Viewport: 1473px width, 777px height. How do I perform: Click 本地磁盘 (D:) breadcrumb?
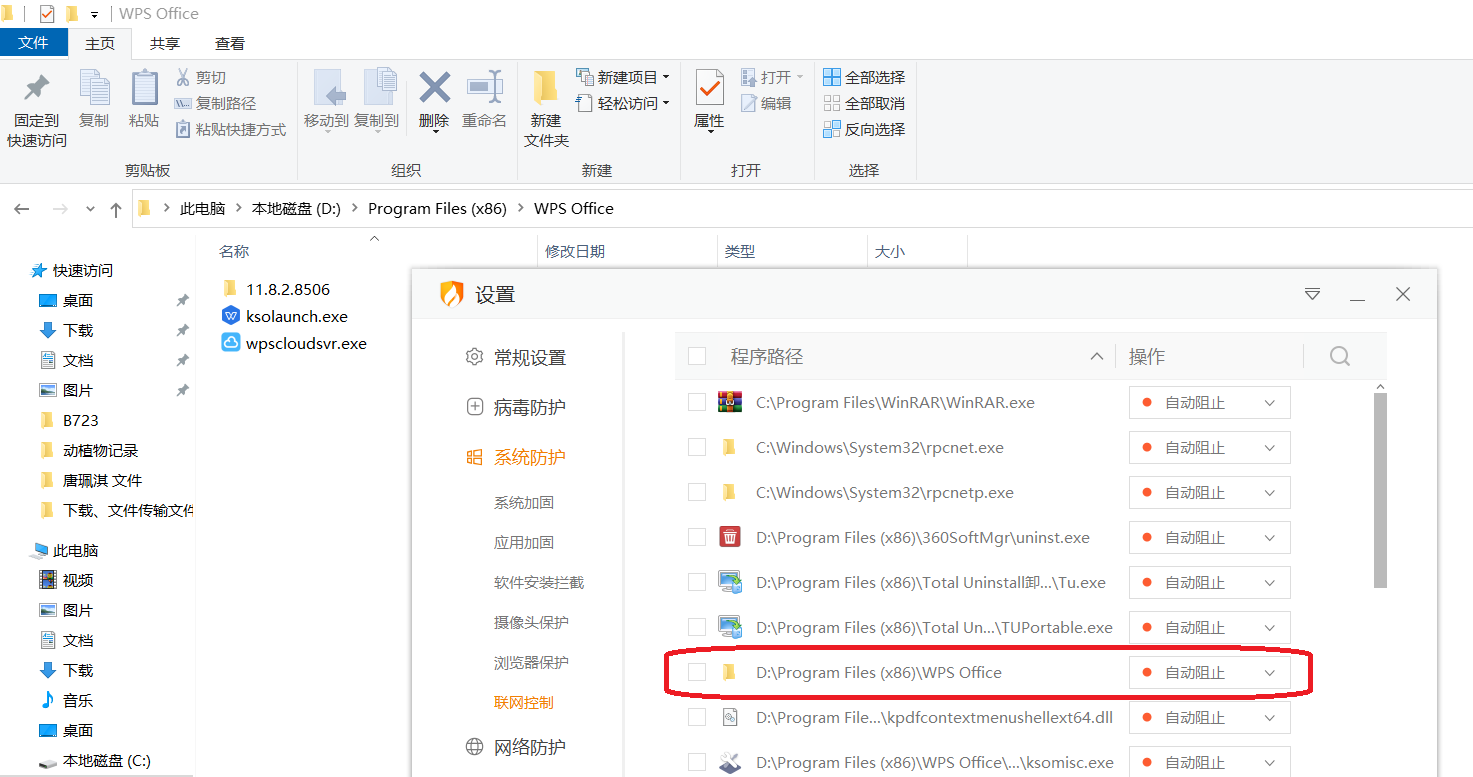(x=296, y=208)
